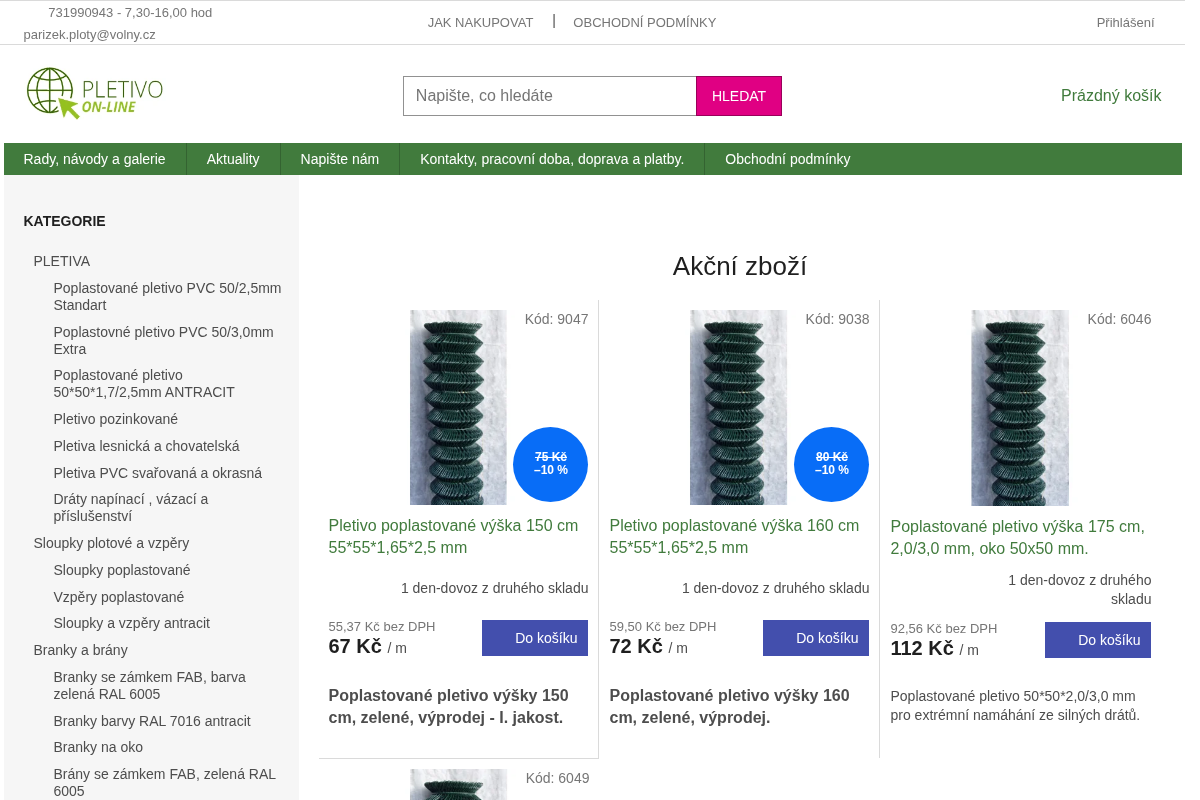The width and height of the screenshot is (1200, 800).
Task: Open the 'Napište nám' menu item
Action: coord(340,159)
